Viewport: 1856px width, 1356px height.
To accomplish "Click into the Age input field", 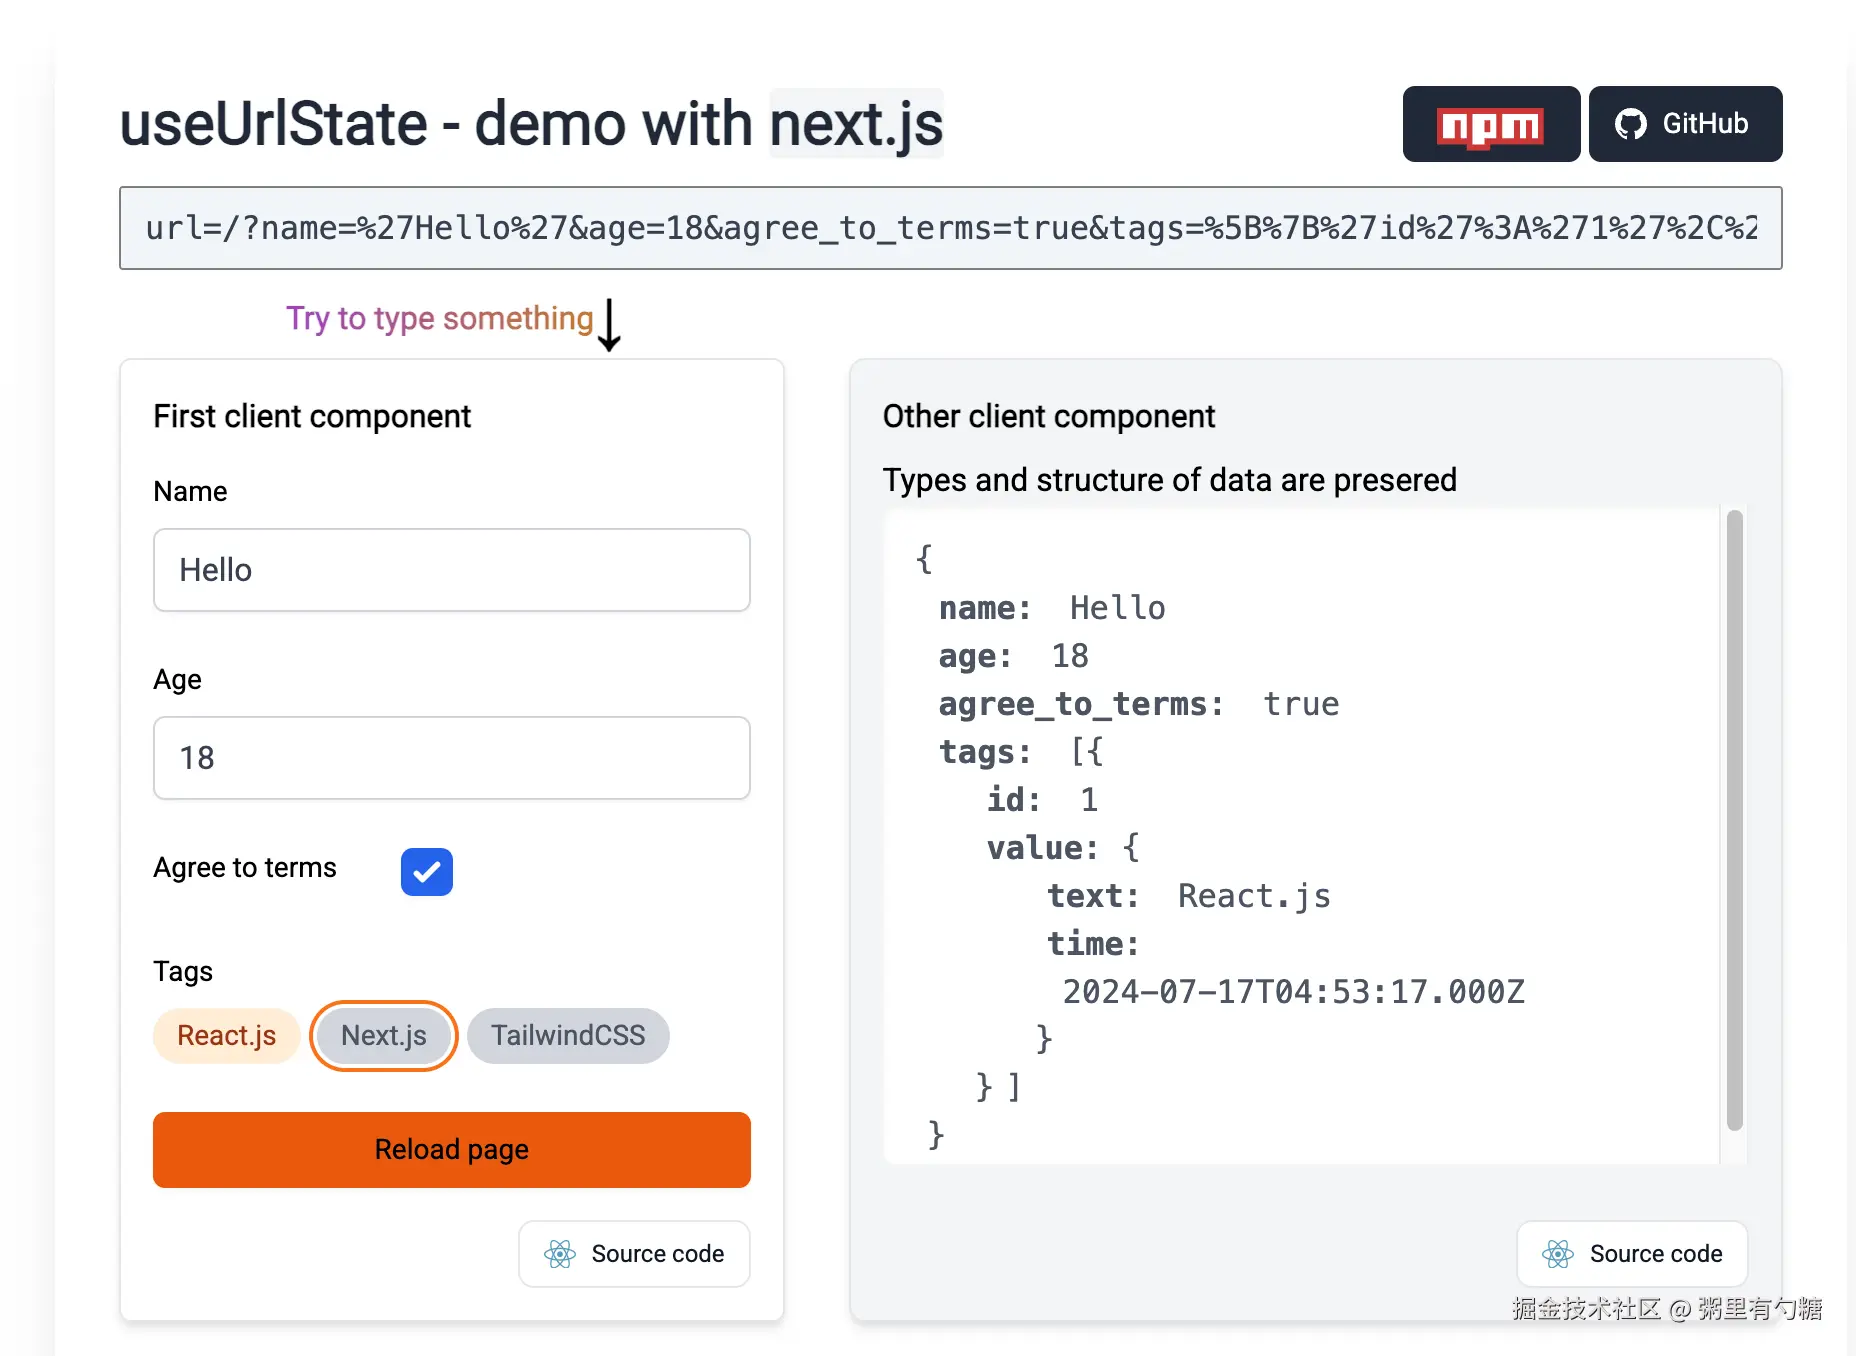I will pos(452,758).
